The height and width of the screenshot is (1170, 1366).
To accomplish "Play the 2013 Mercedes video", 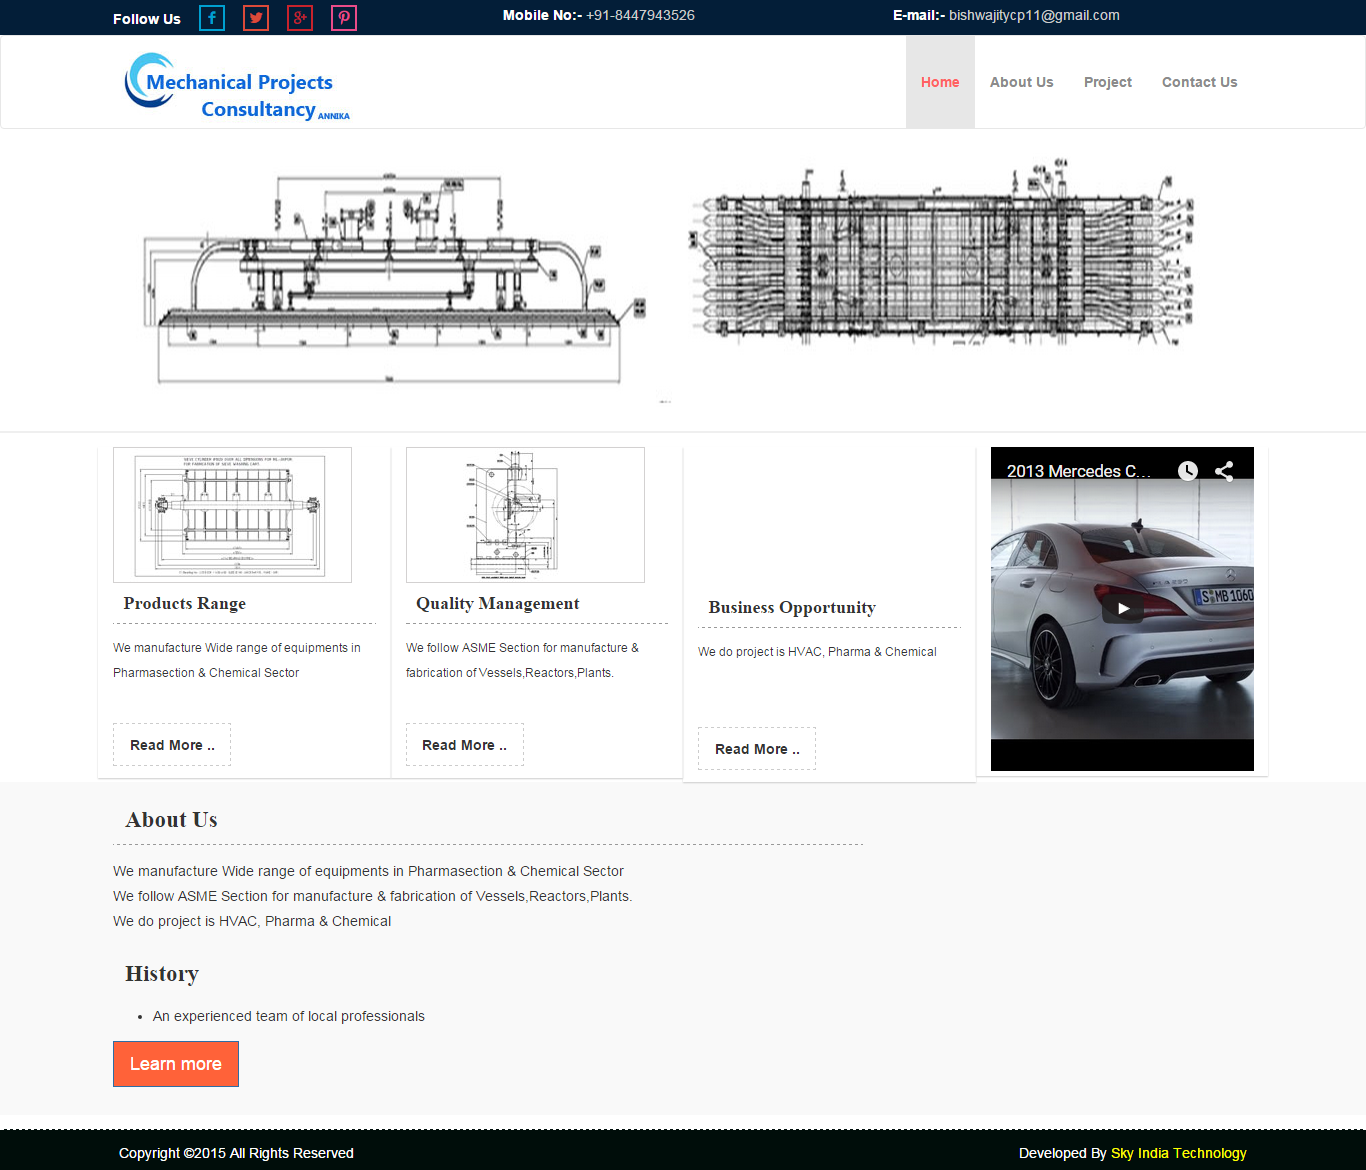I will pos(1122,608).
